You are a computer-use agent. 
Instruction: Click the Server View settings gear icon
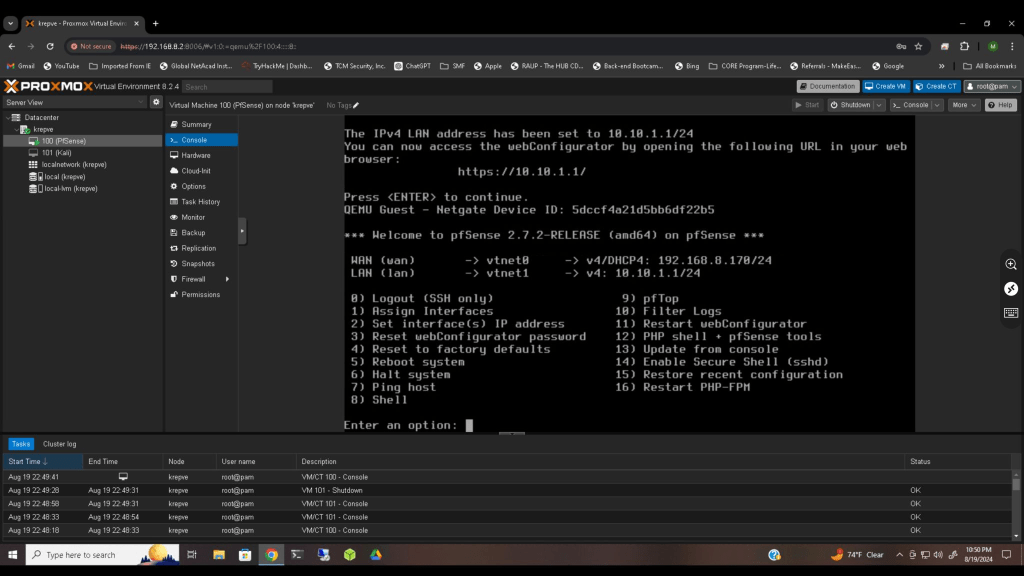(x=156, y=102)
